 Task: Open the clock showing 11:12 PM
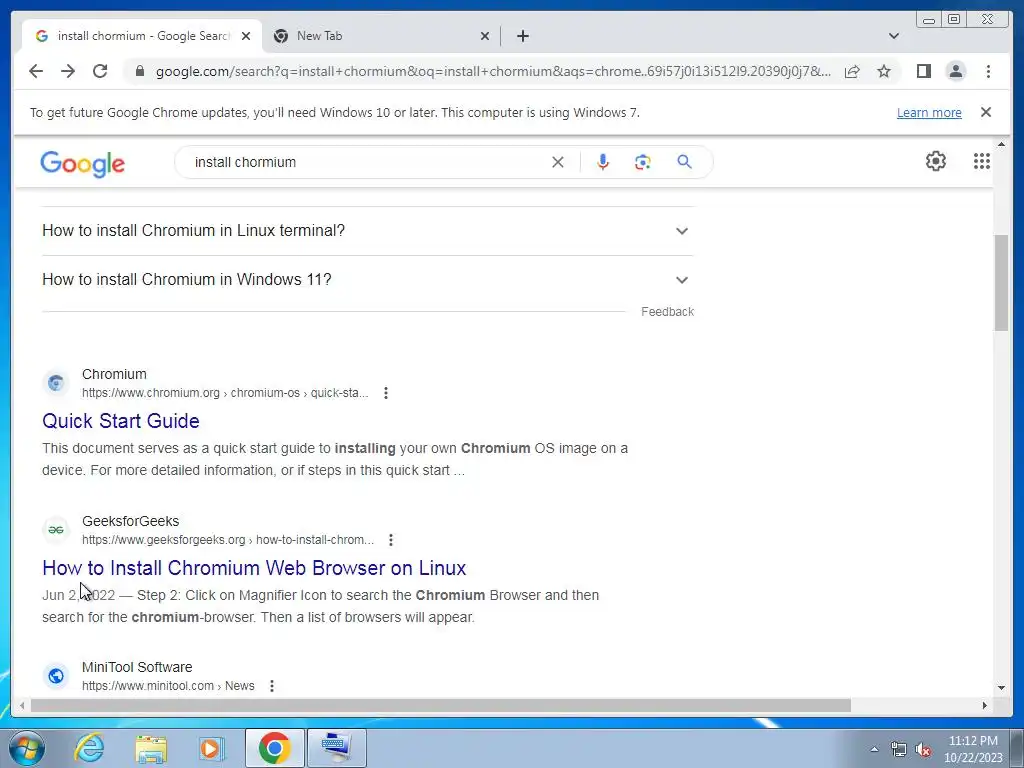point(973,748)
